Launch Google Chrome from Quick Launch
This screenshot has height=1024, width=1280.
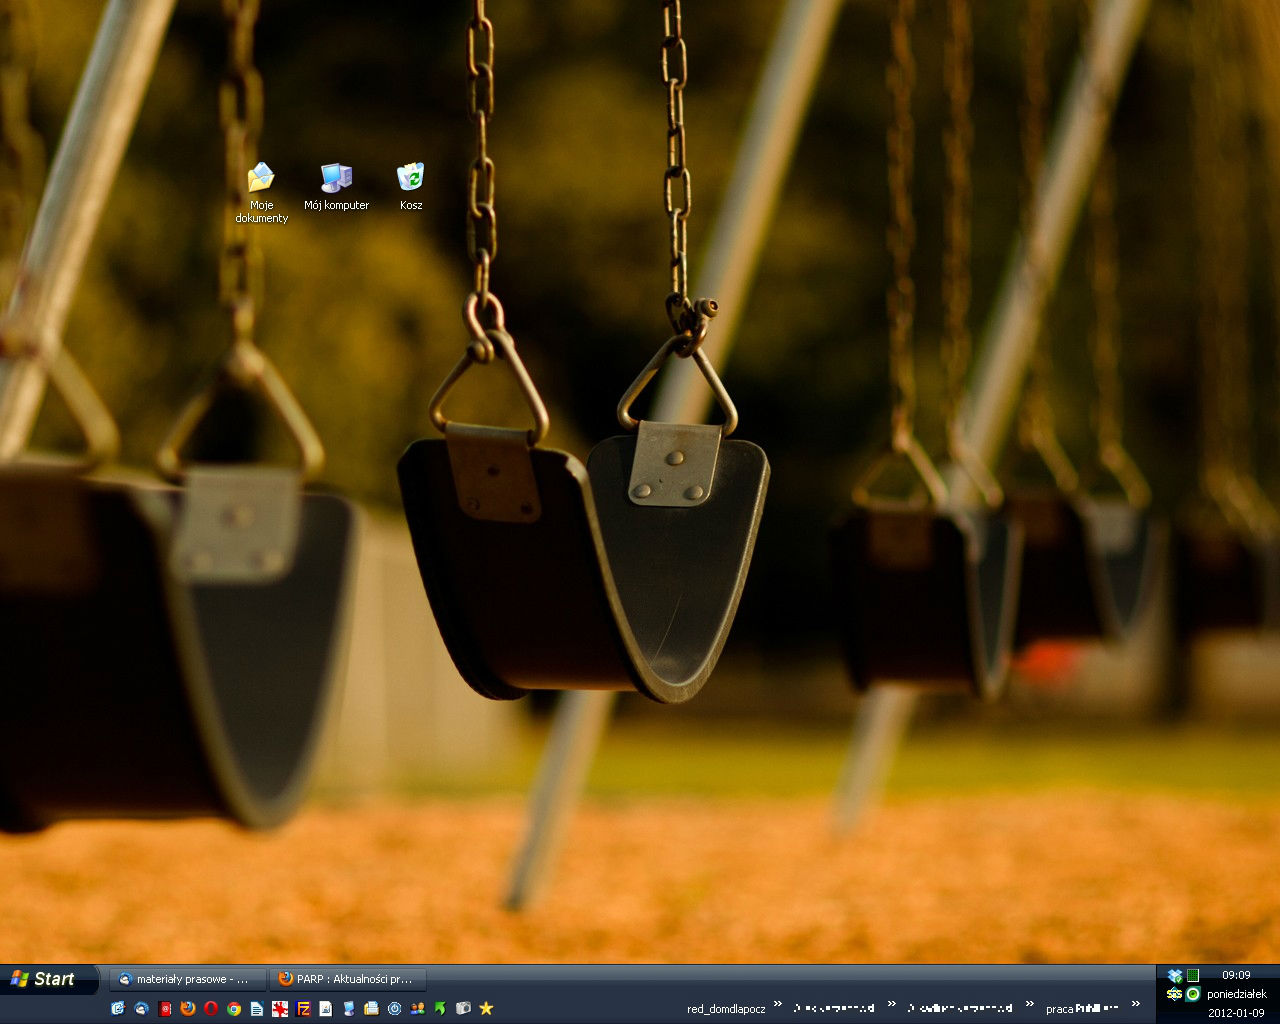(234, 1008)
